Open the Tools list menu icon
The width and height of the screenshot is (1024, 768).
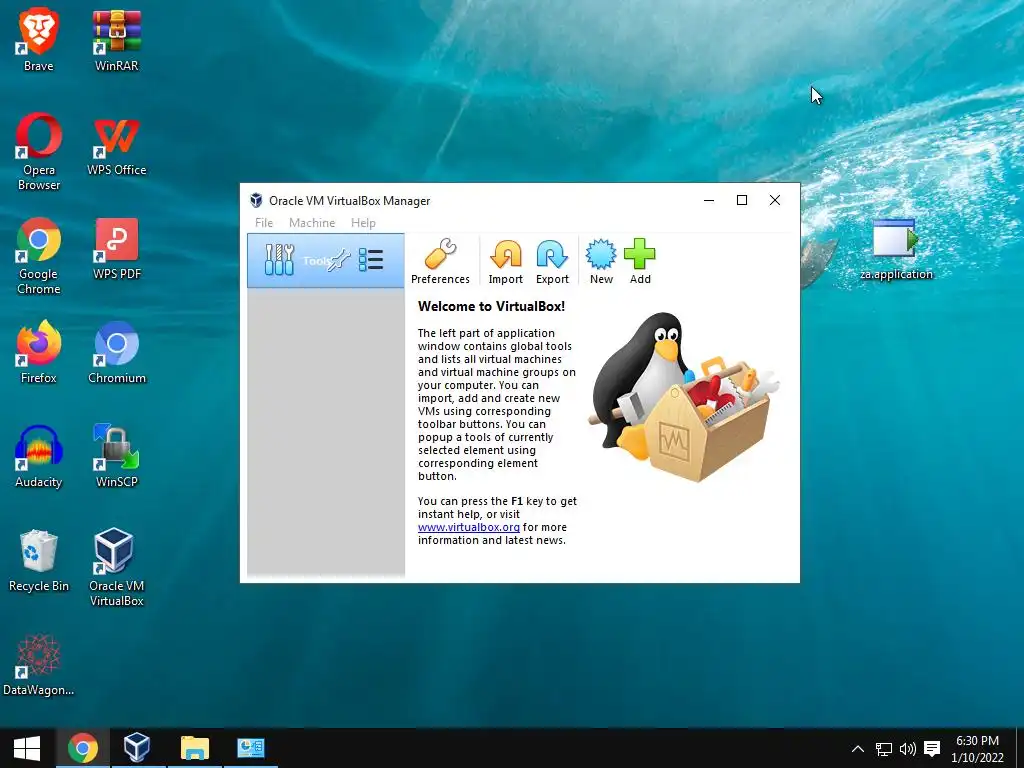pyautogui.click(x=371, y=260)
